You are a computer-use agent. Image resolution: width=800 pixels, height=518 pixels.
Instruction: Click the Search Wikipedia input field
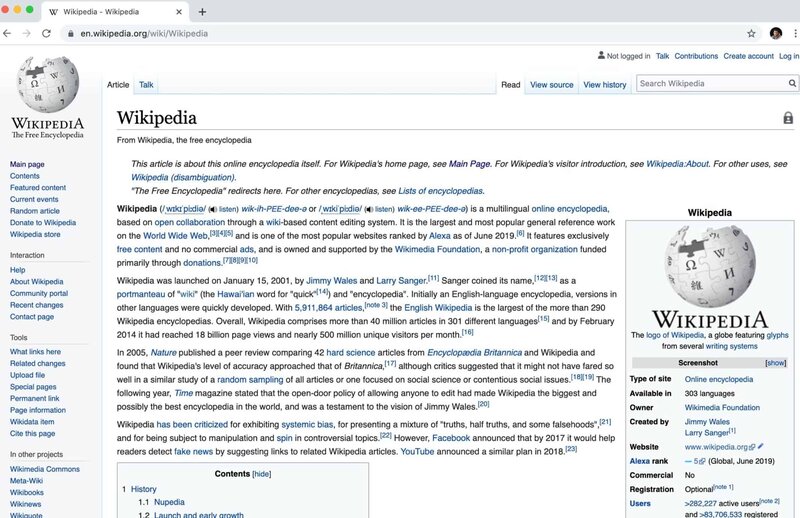coord(711,83)
